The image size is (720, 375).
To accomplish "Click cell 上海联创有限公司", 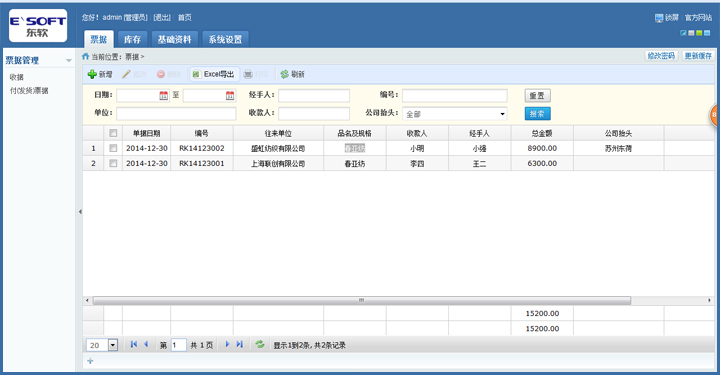I will click(278, 163).
